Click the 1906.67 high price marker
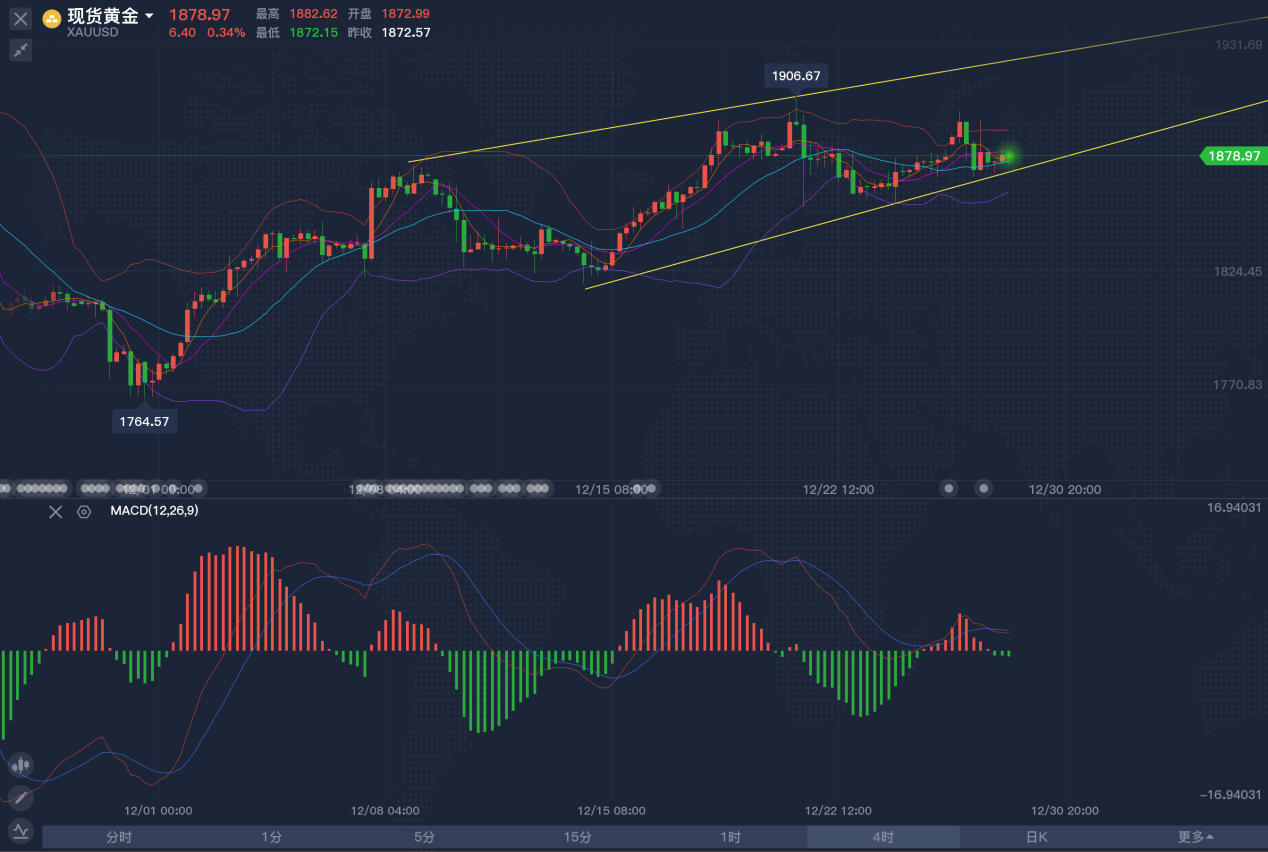Screen dimensions: 1268x852 point(796,76)
